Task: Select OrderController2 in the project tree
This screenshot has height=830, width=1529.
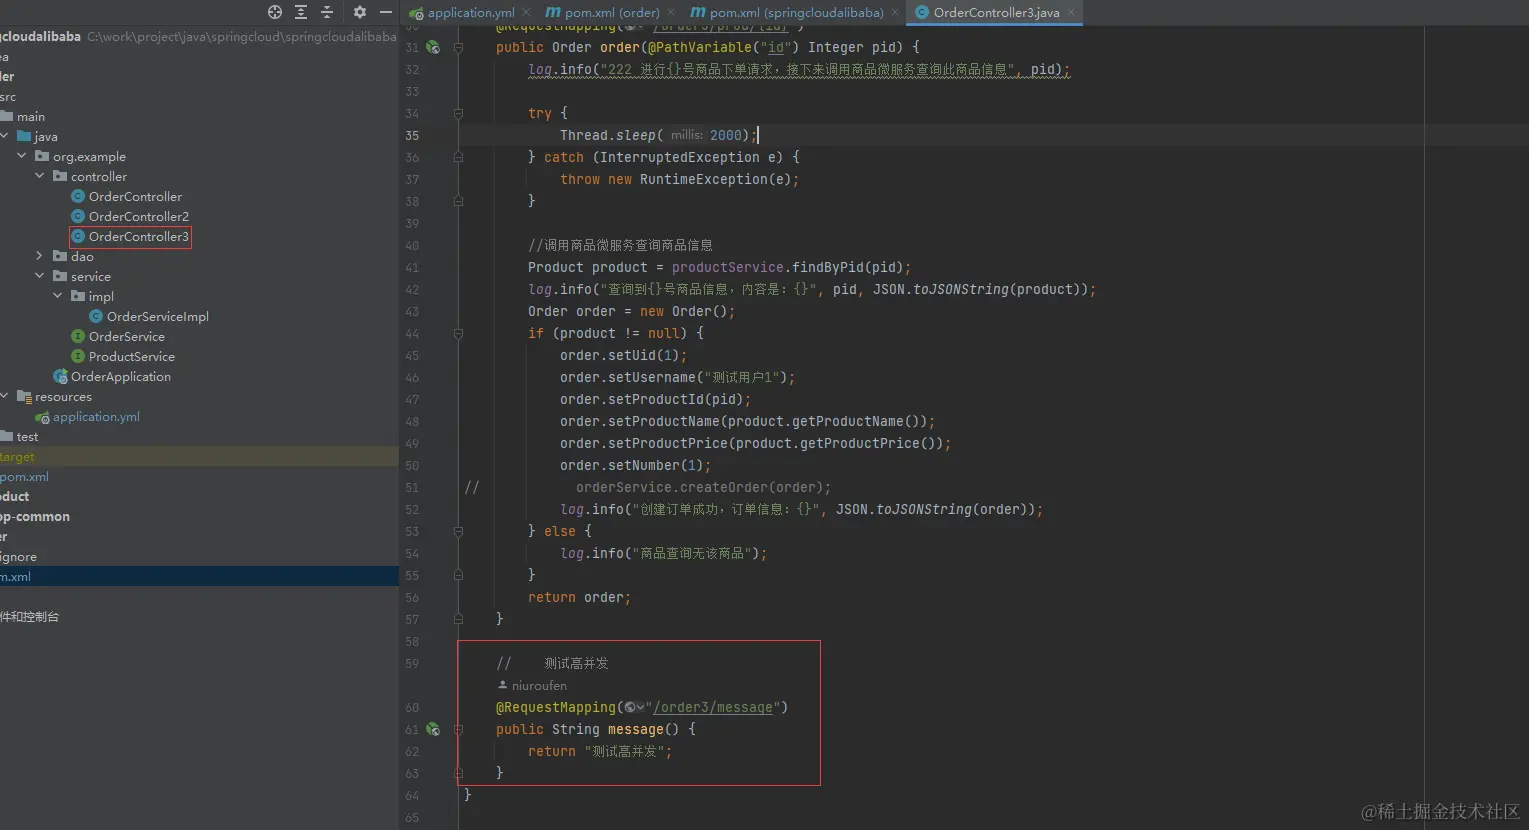Action: 138,217
